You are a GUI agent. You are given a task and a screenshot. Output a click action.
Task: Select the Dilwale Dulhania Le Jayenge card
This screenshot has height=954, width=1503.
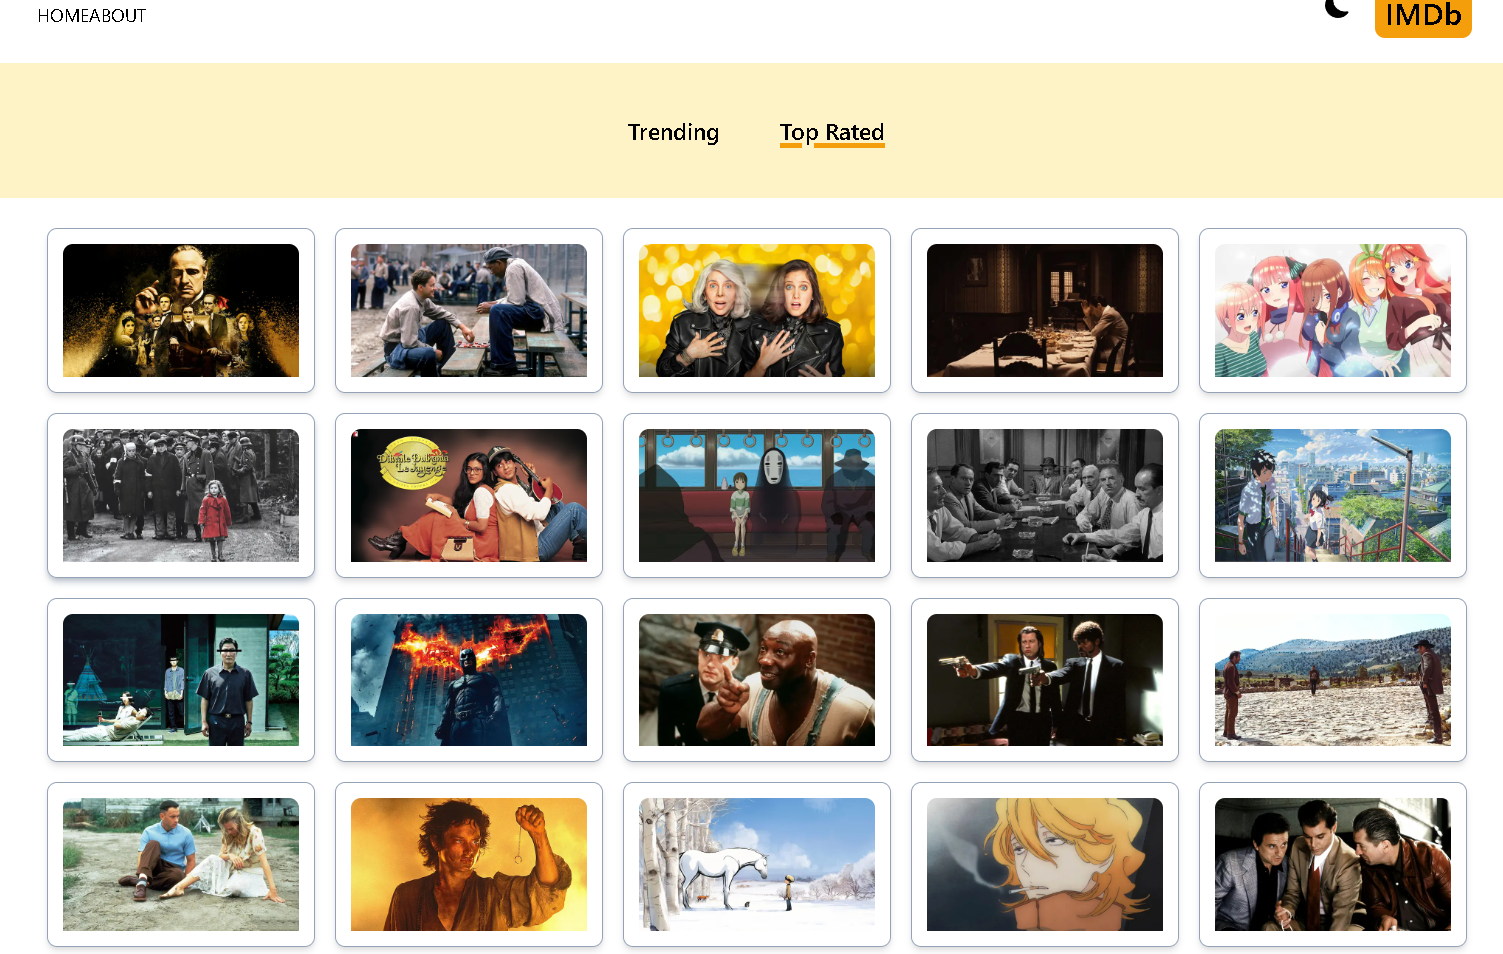469,495
